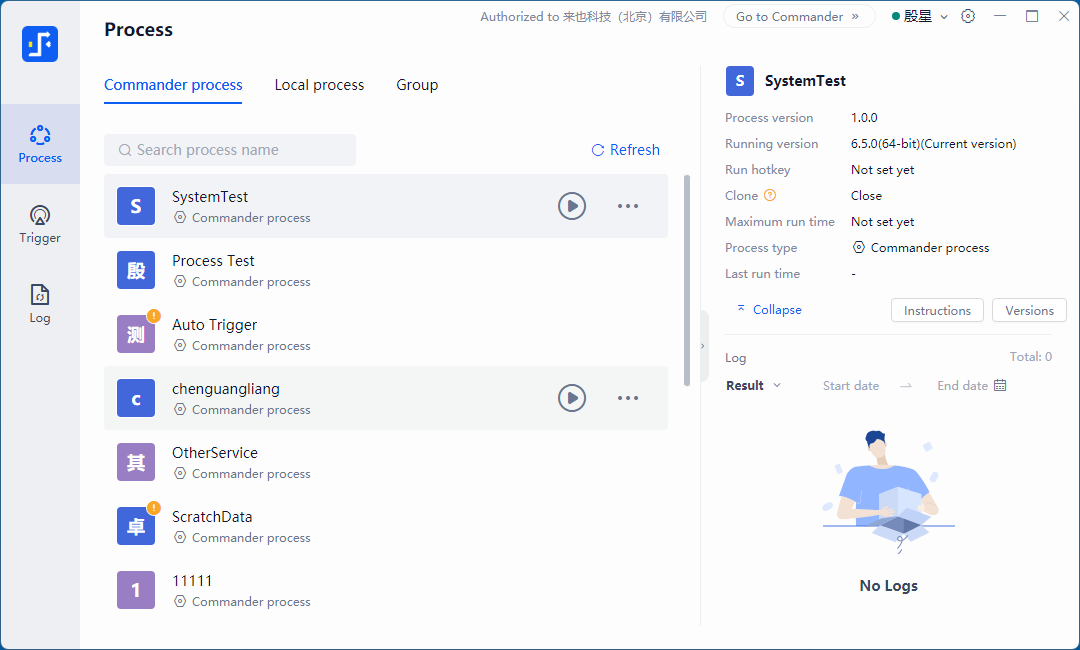Click the warning badge on Auto Trigger

154,316
